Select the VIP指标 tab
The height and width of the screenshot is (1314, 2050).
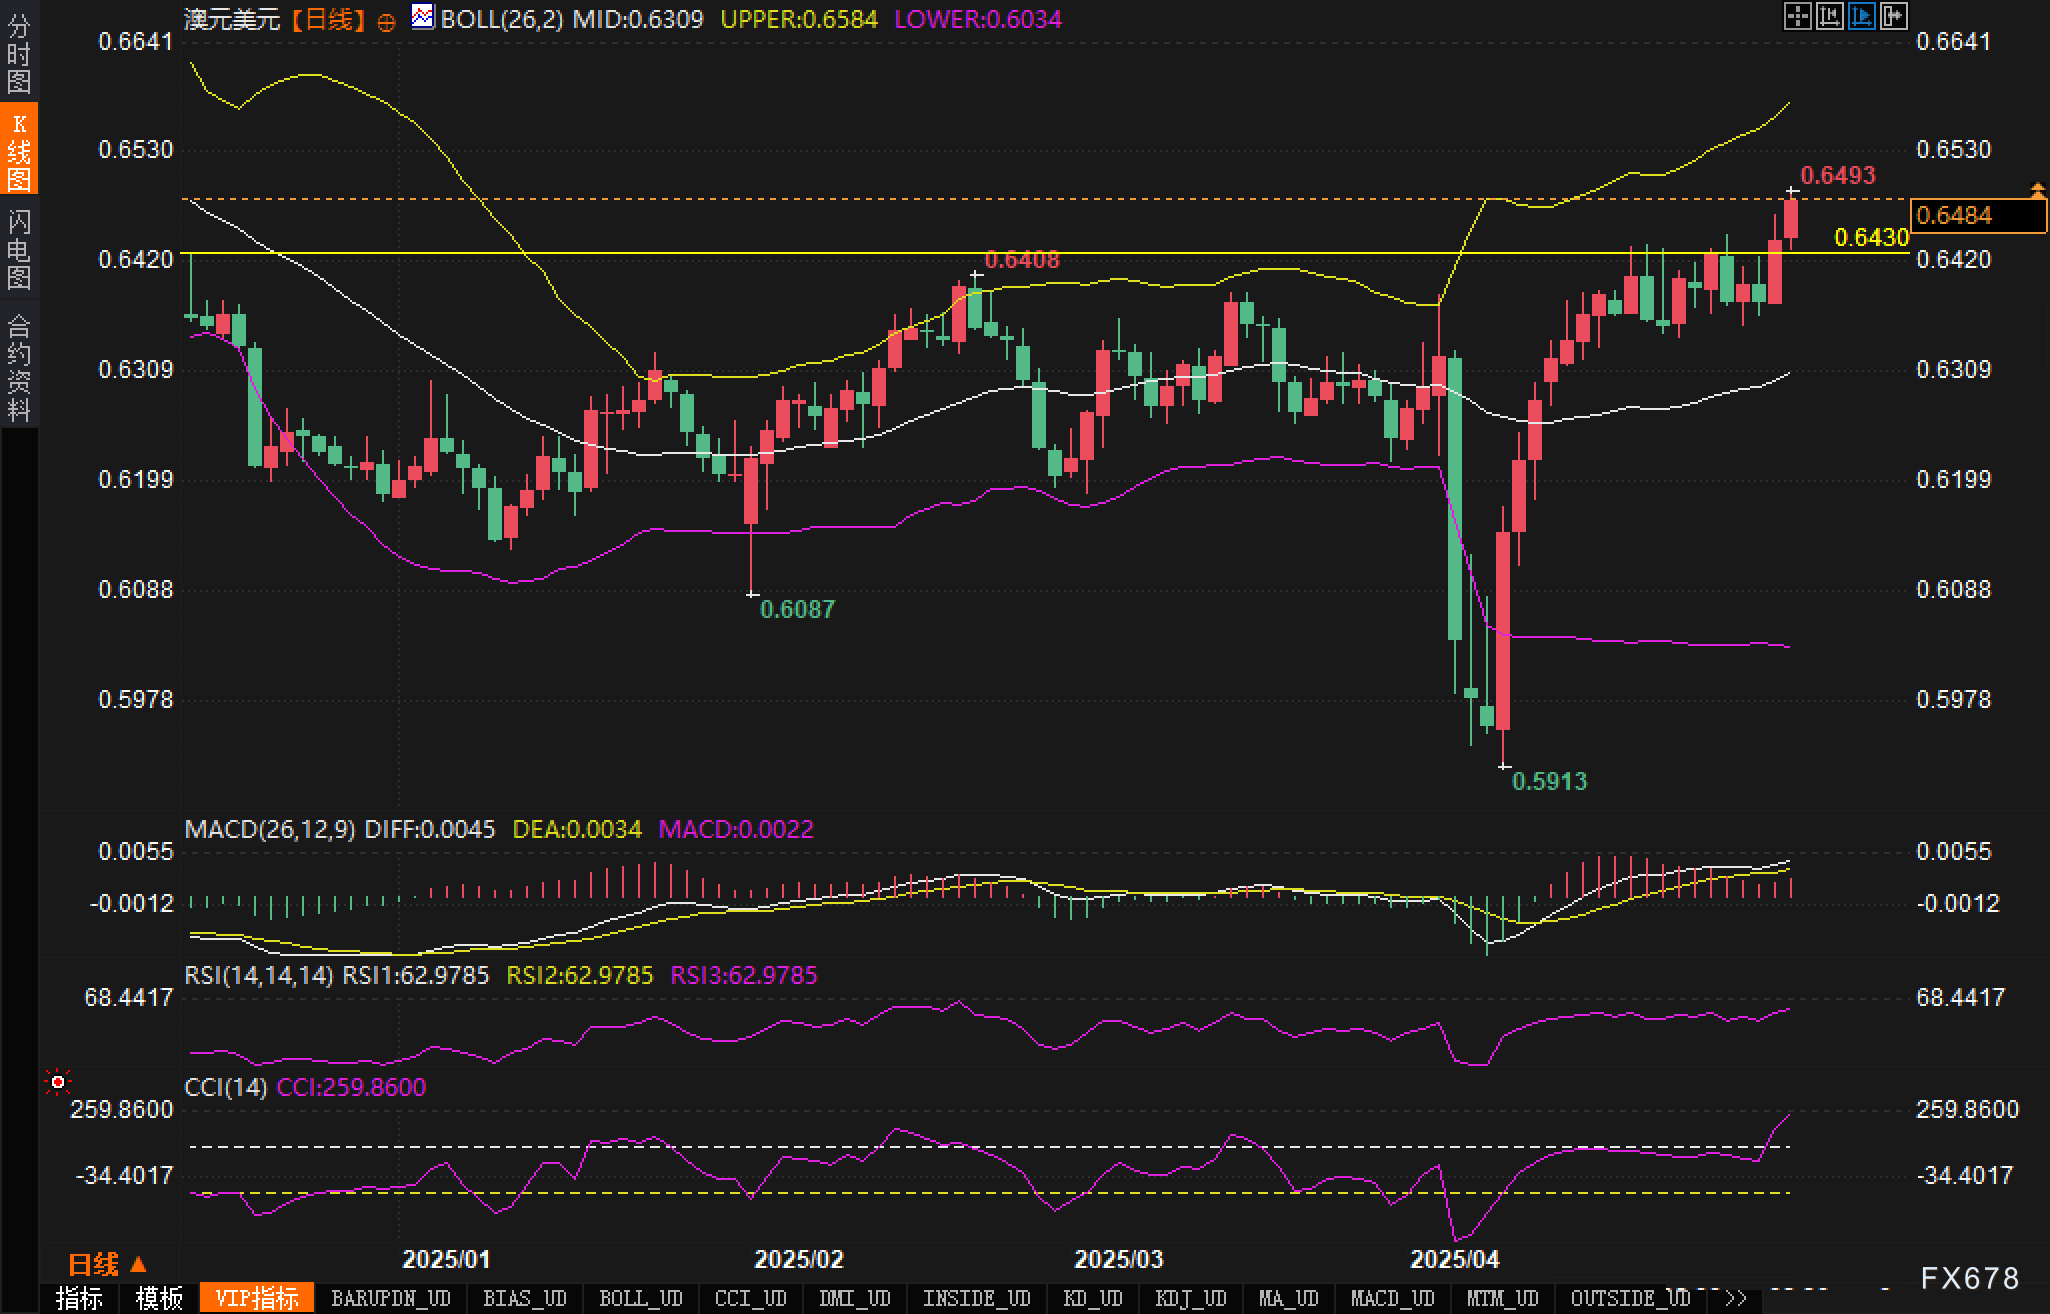click(x=257, y=1298)
